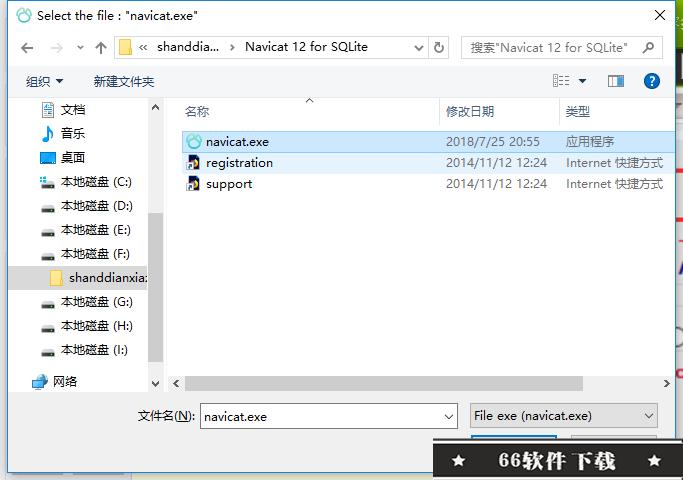The image size is (683, 480).
Task: Go back to the previous folder
Action: (27, 47)
